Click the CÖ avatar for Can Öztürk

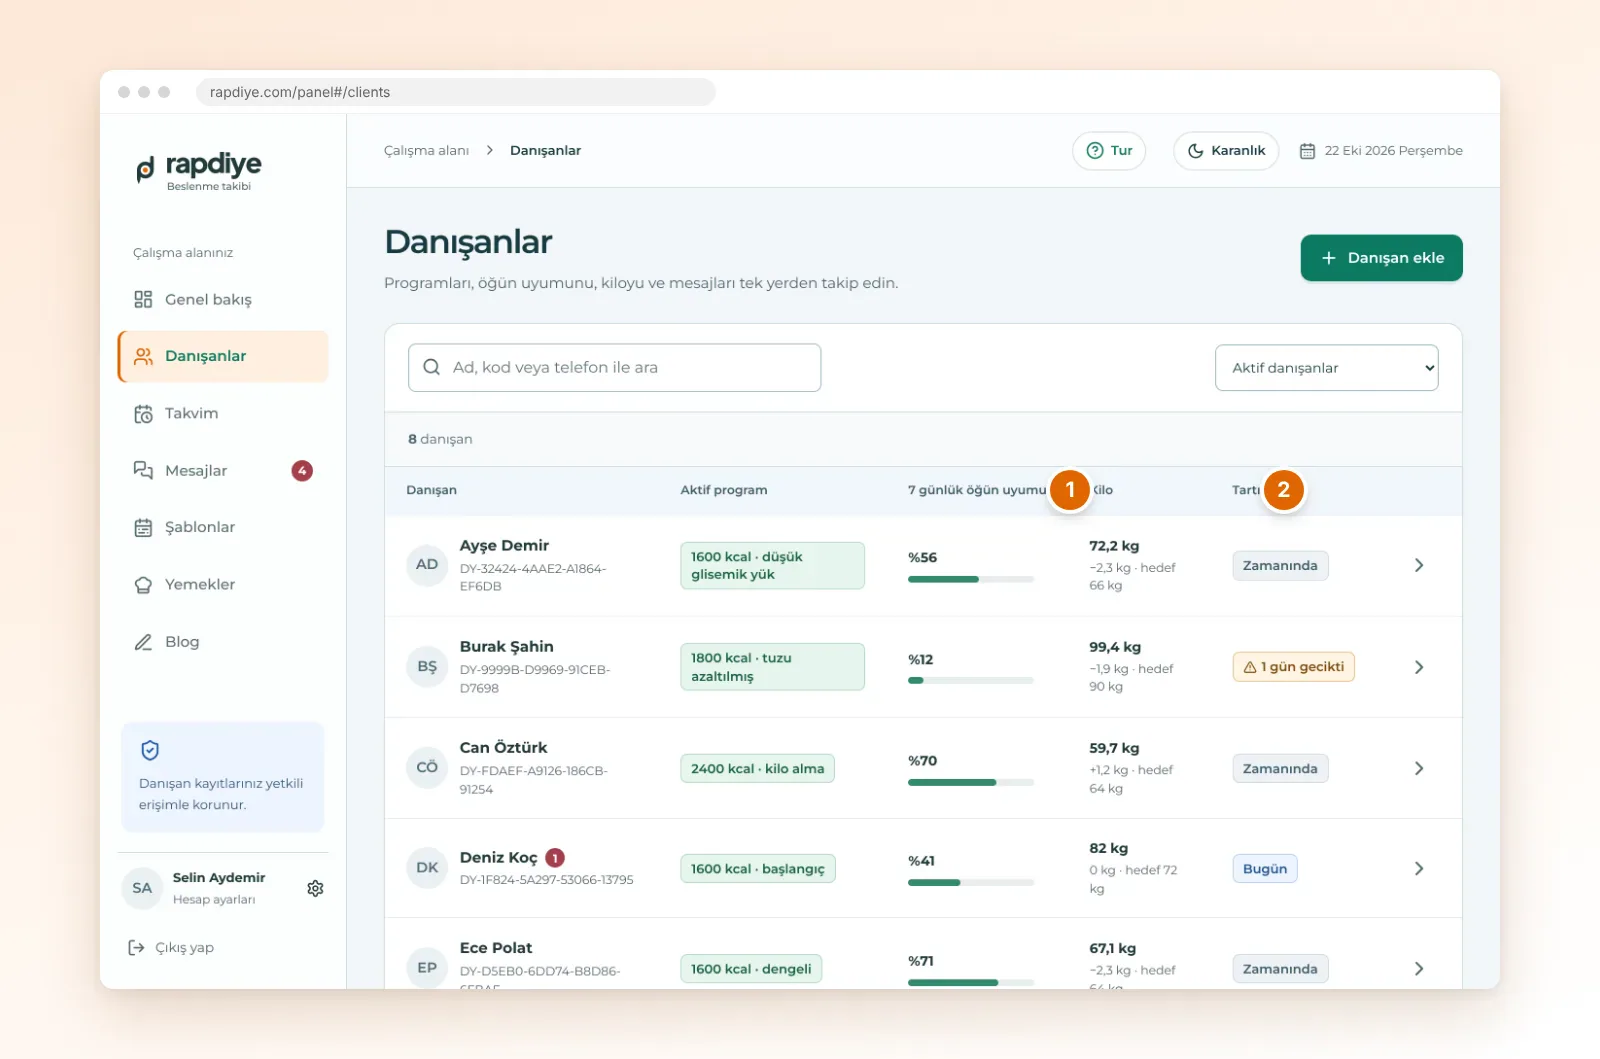click(427, 768)
